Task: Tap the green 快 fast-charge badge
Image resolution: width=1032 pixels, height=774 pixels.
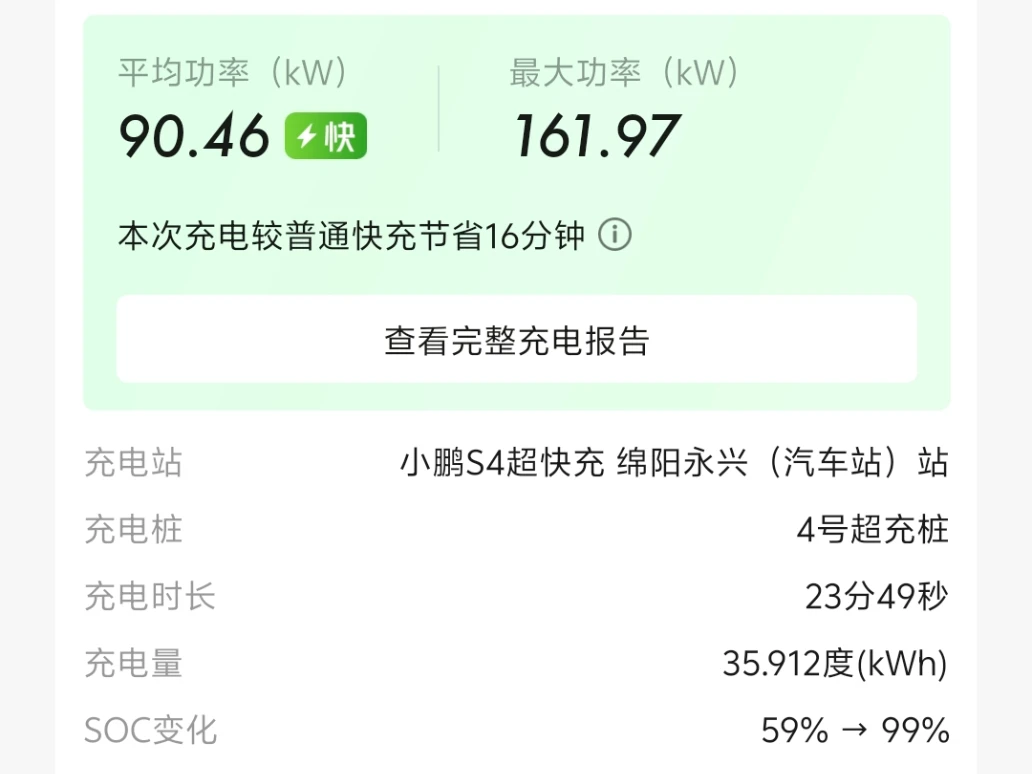Action: click(326, 136)
